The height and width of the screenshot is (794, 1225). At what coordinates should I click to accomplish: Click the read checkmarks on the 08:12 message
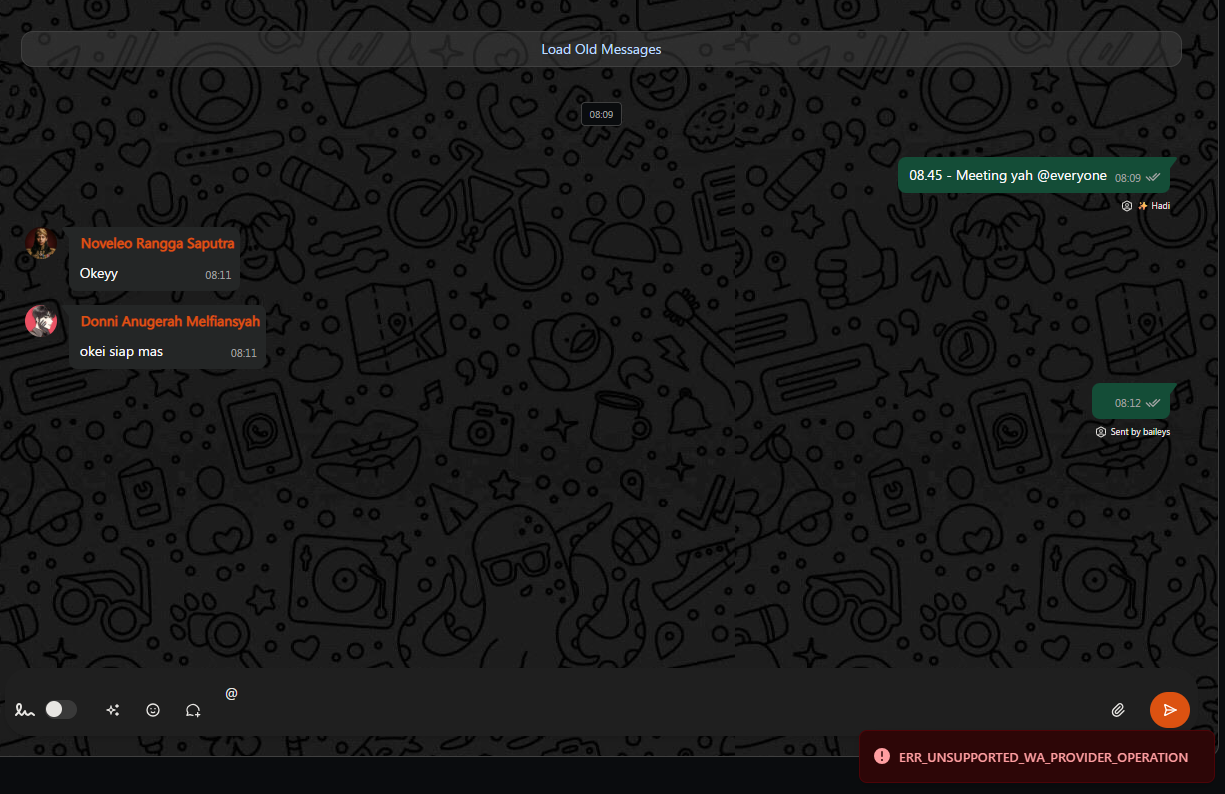click(1153, 403)
